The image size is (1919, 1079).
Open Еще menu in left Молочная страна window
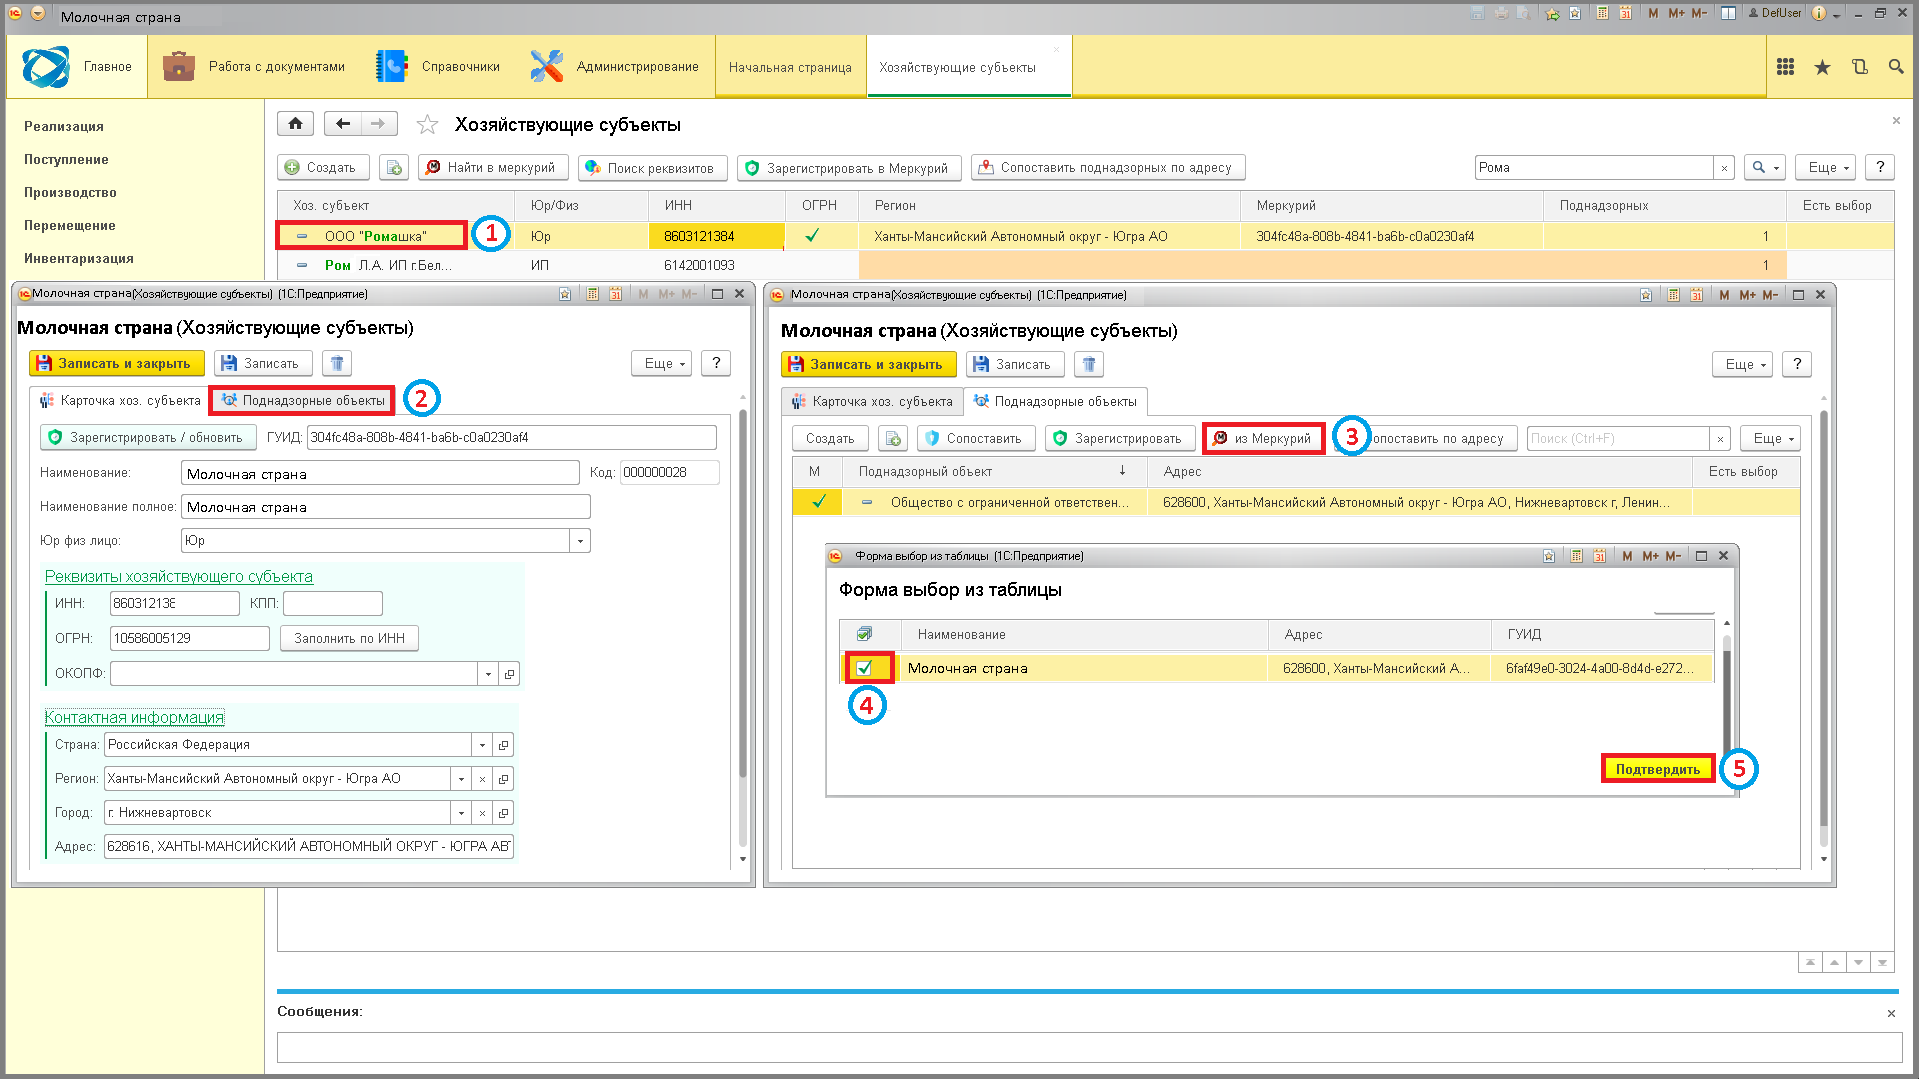point(662,364)
